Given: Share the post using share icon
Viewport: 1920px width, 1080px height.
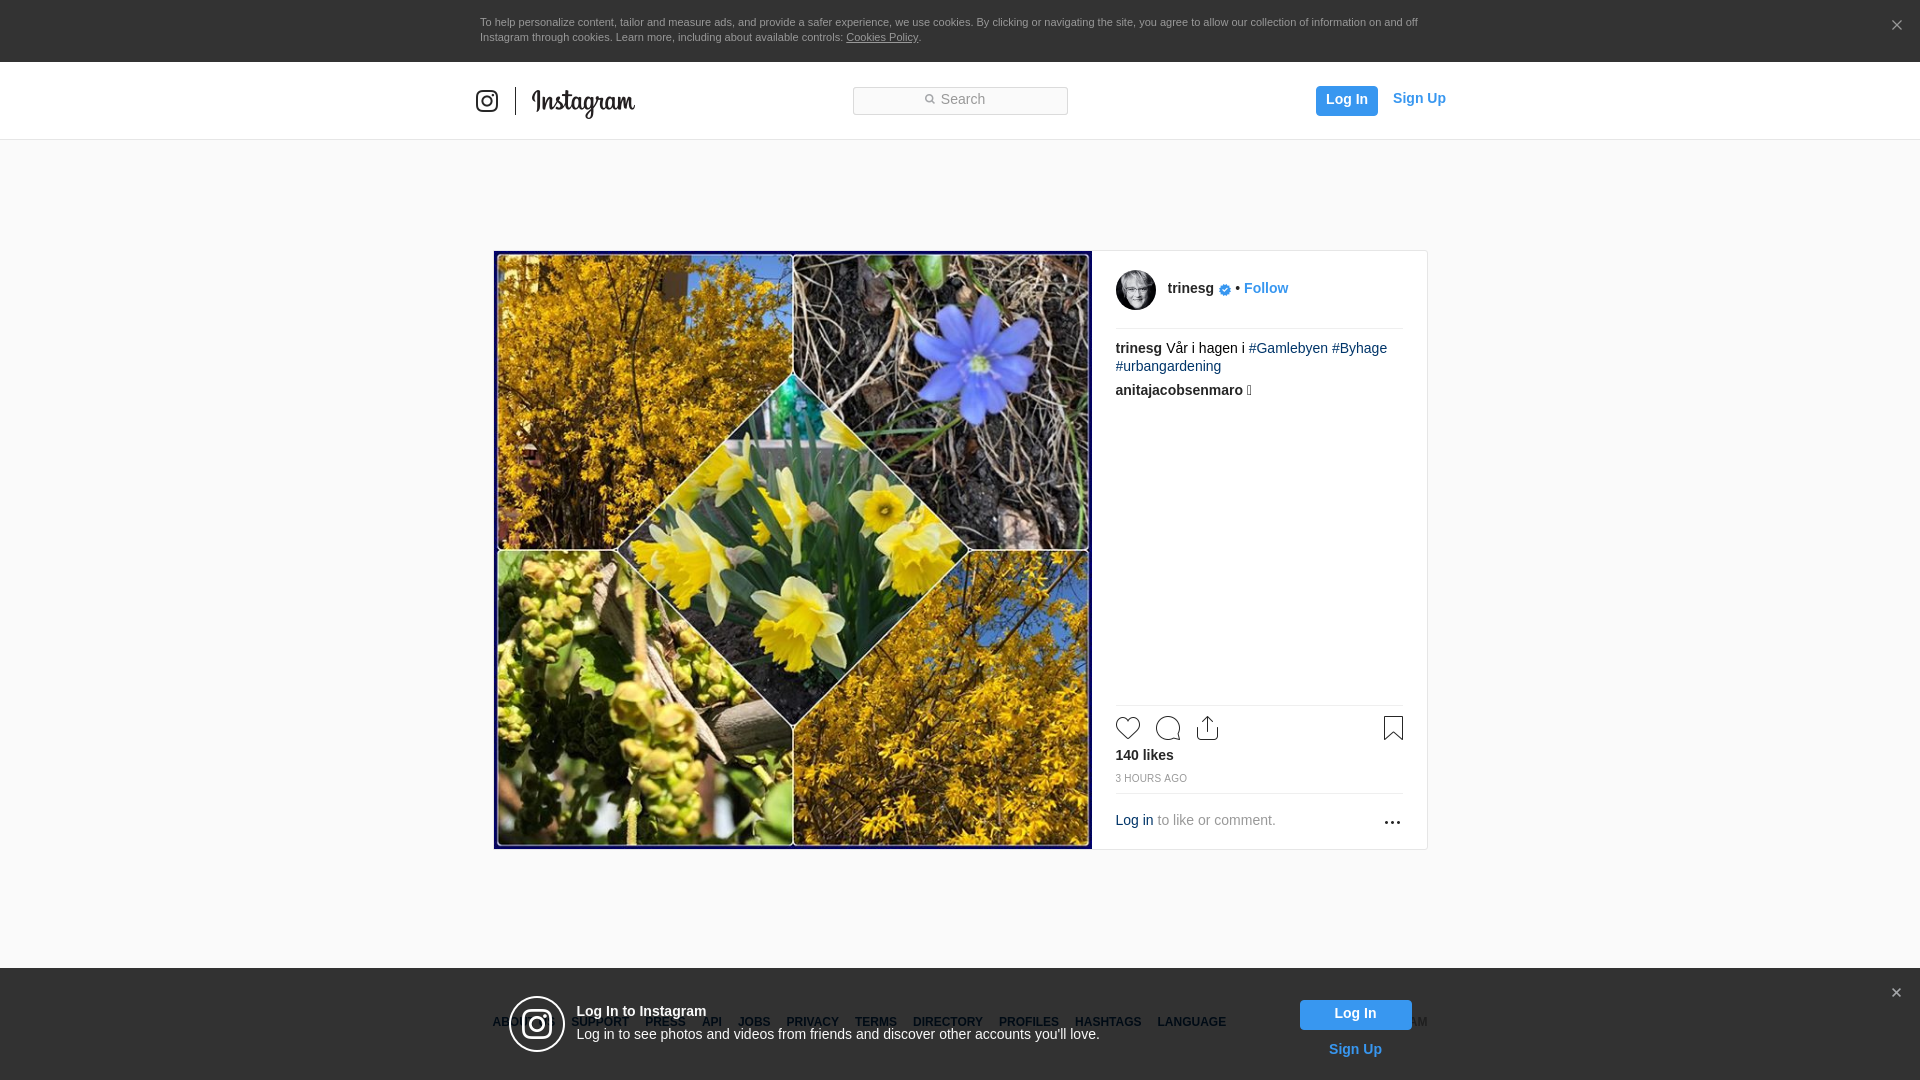Looking at the screenshot, I should 1207,728.
